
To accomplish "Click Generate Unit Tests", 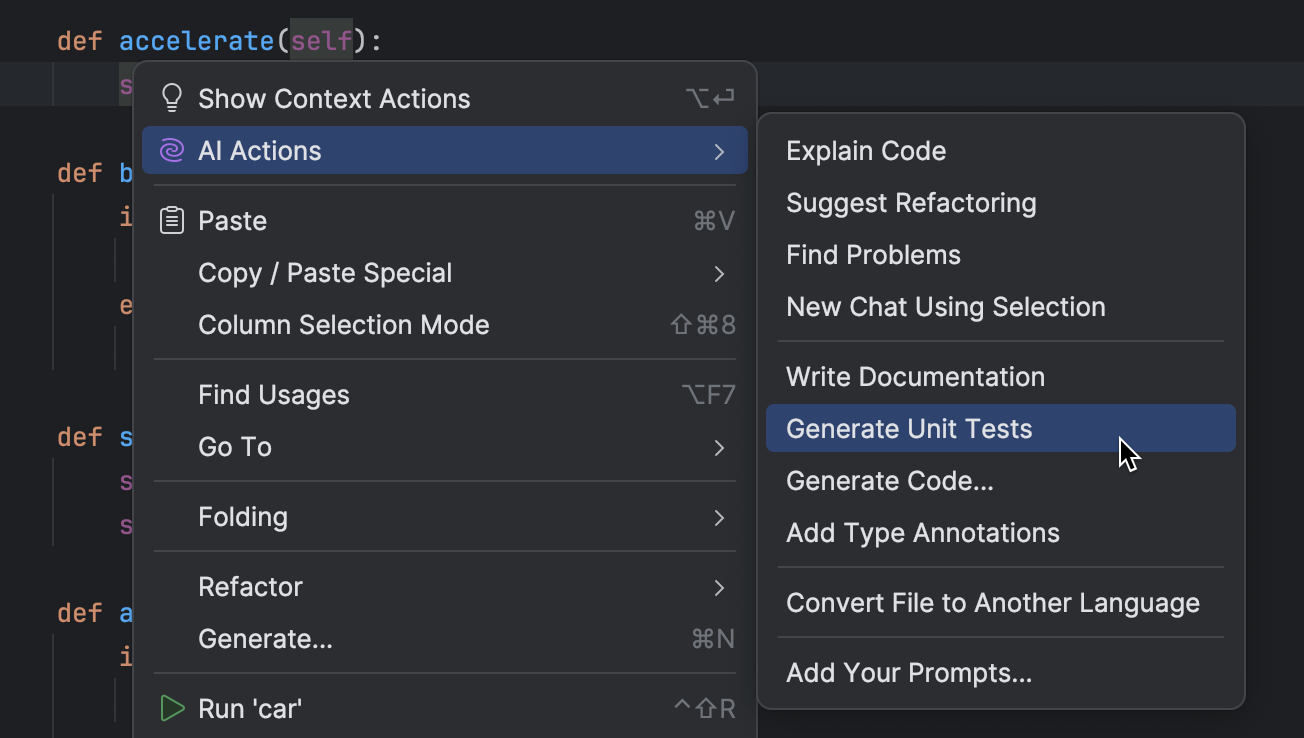I will tap(909, 429).
